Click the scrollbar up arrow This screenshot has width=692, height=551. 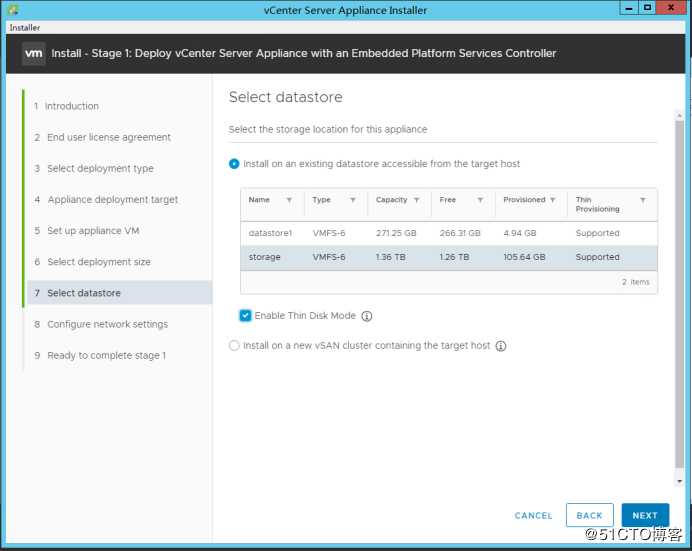[679, 116]
